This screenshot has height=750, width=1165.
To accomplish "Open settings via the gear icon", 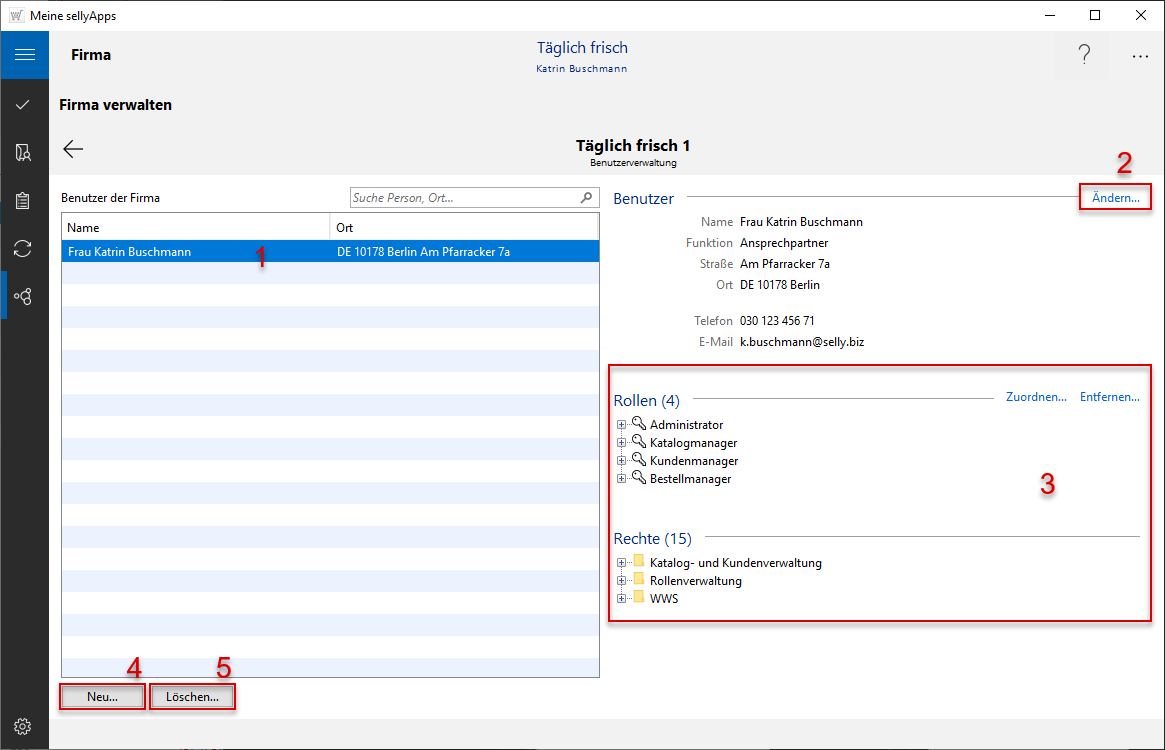I will click(x=24, y=726).
